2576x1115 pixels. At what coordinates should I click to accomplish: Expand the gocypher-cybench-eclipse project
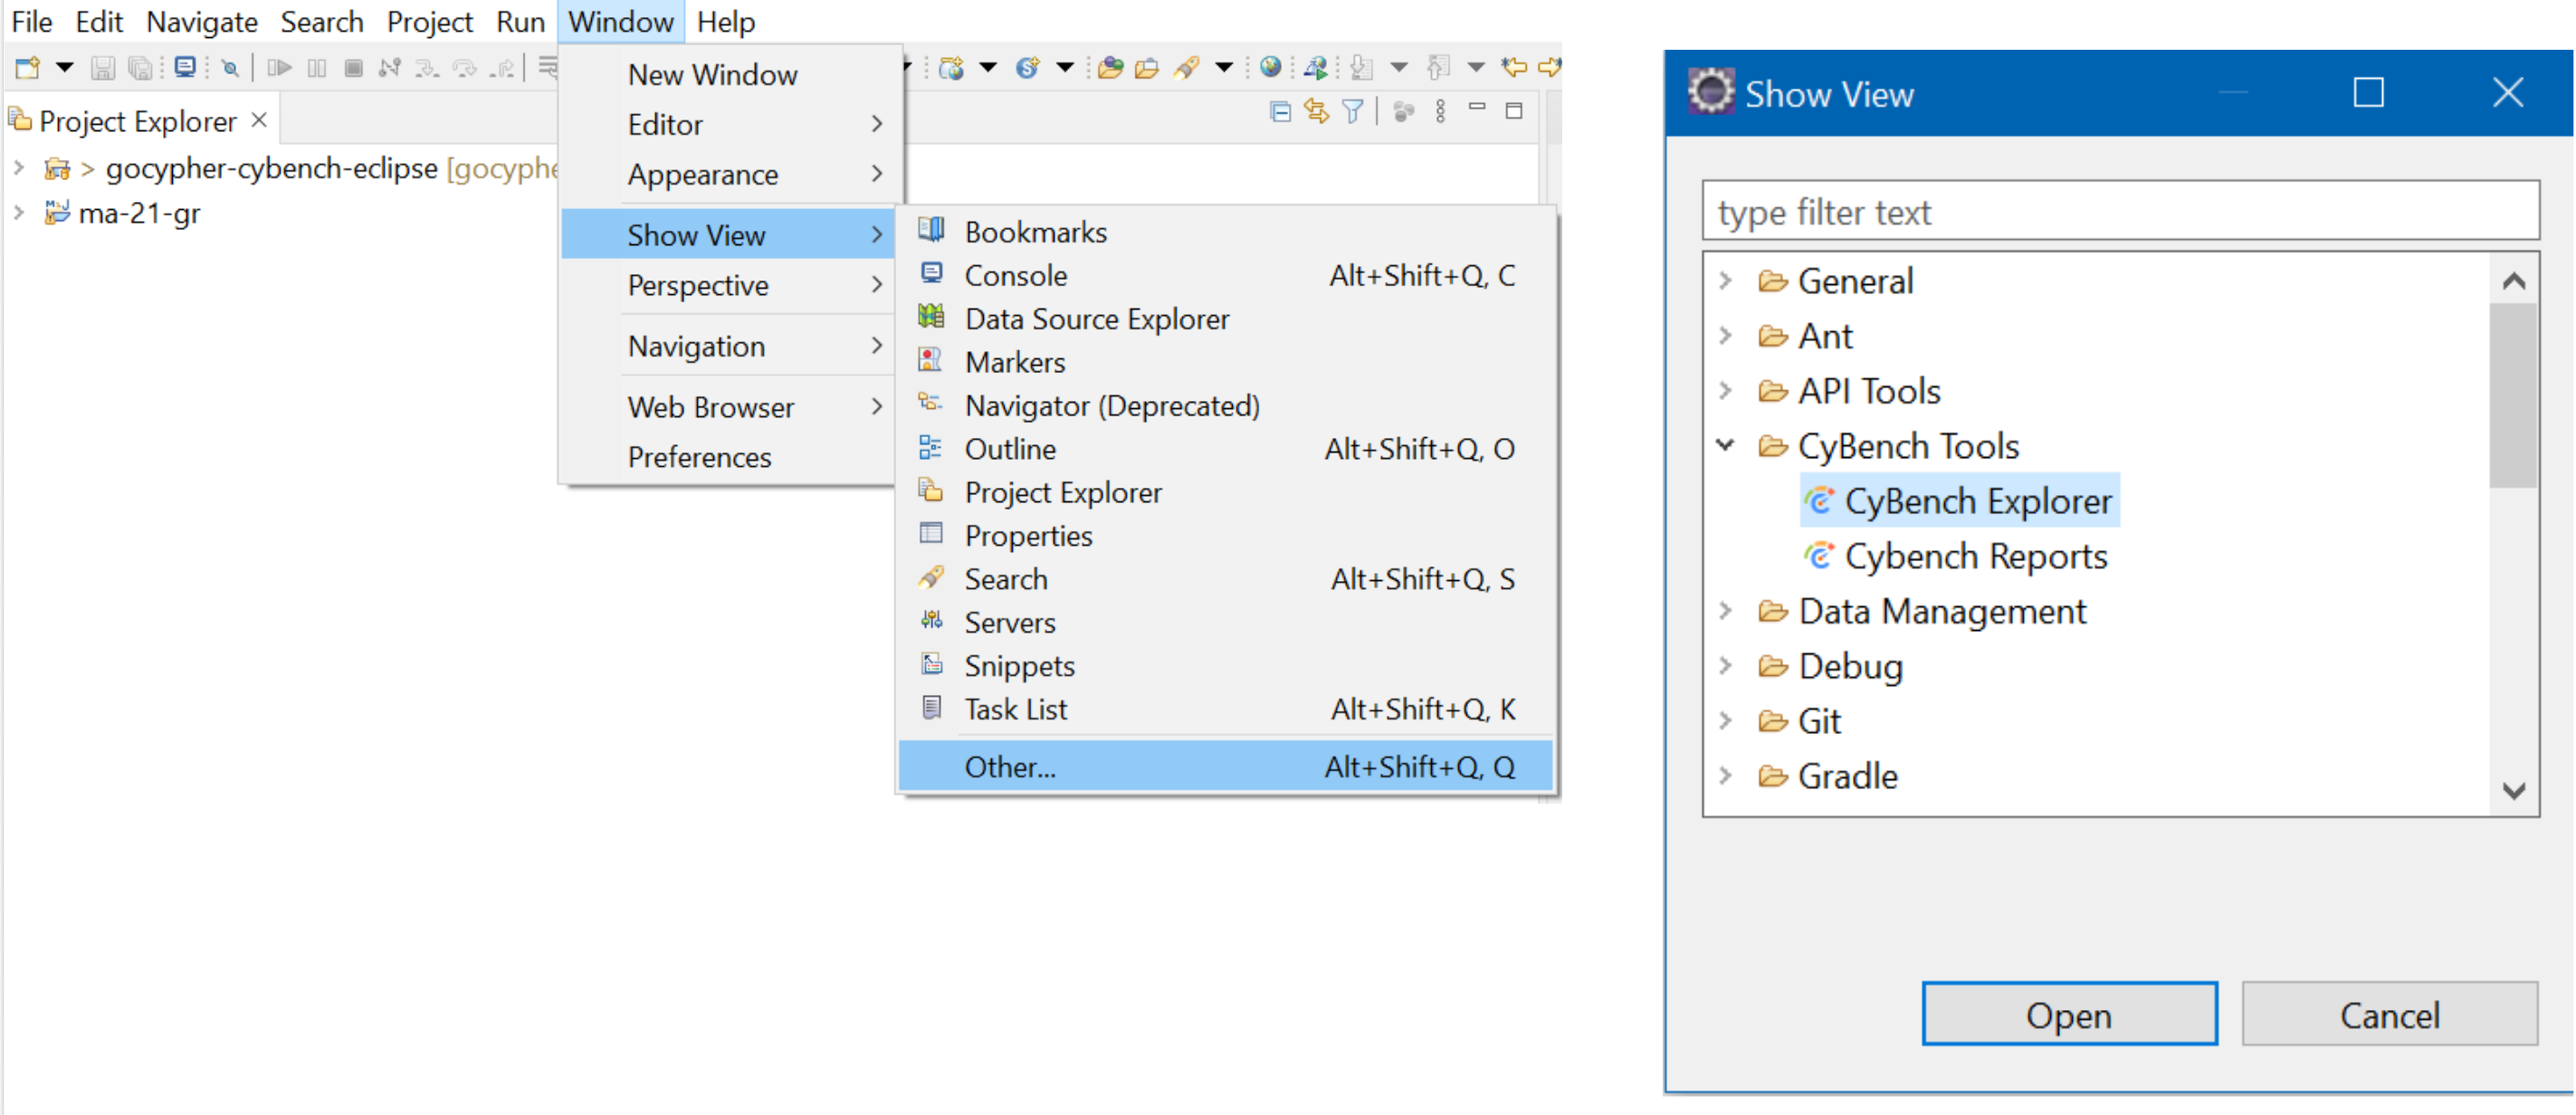tap(18, 167)
